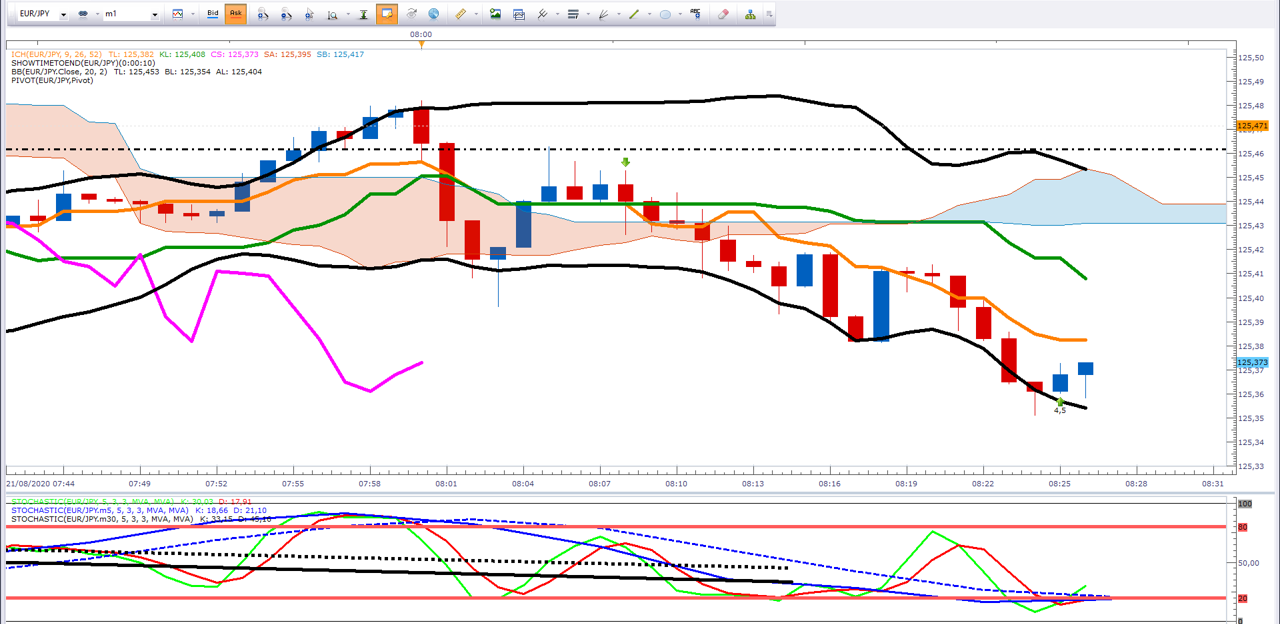Click the chart link chain icon
This screenshot has height=624, width=1280.
(x=83, y=14)
